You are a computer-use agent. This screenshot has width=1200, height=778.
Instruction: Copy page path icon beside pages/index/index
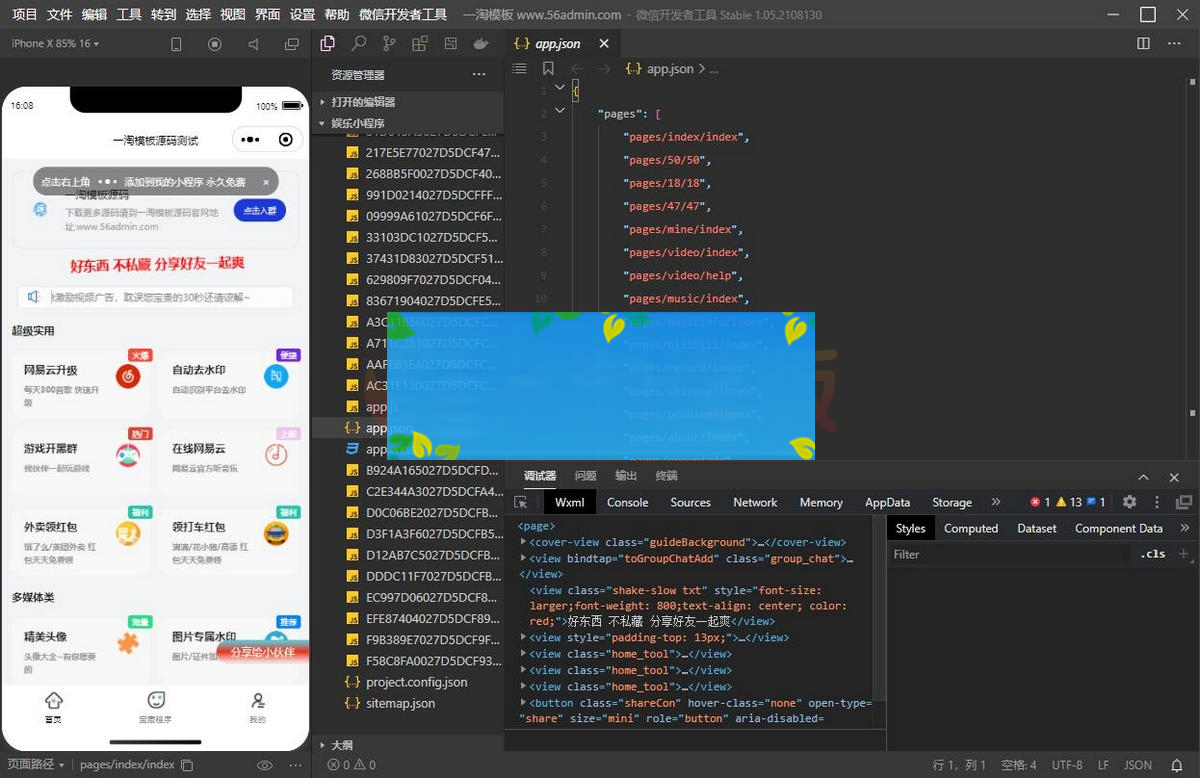coord(187,765)
